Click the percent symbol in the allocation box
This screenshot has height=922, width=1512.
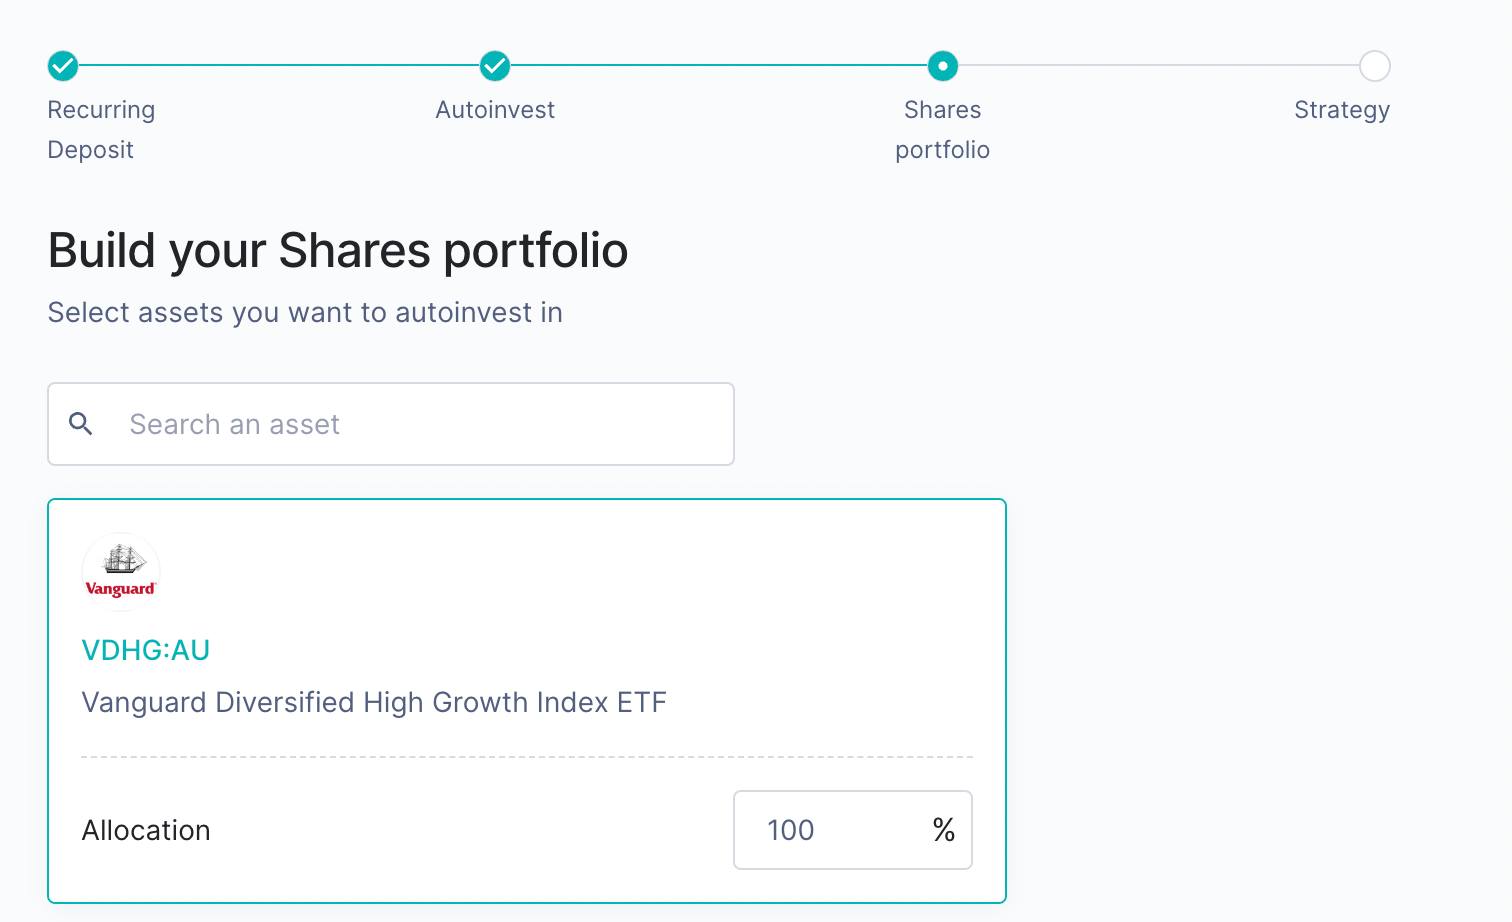click(944, 830)
